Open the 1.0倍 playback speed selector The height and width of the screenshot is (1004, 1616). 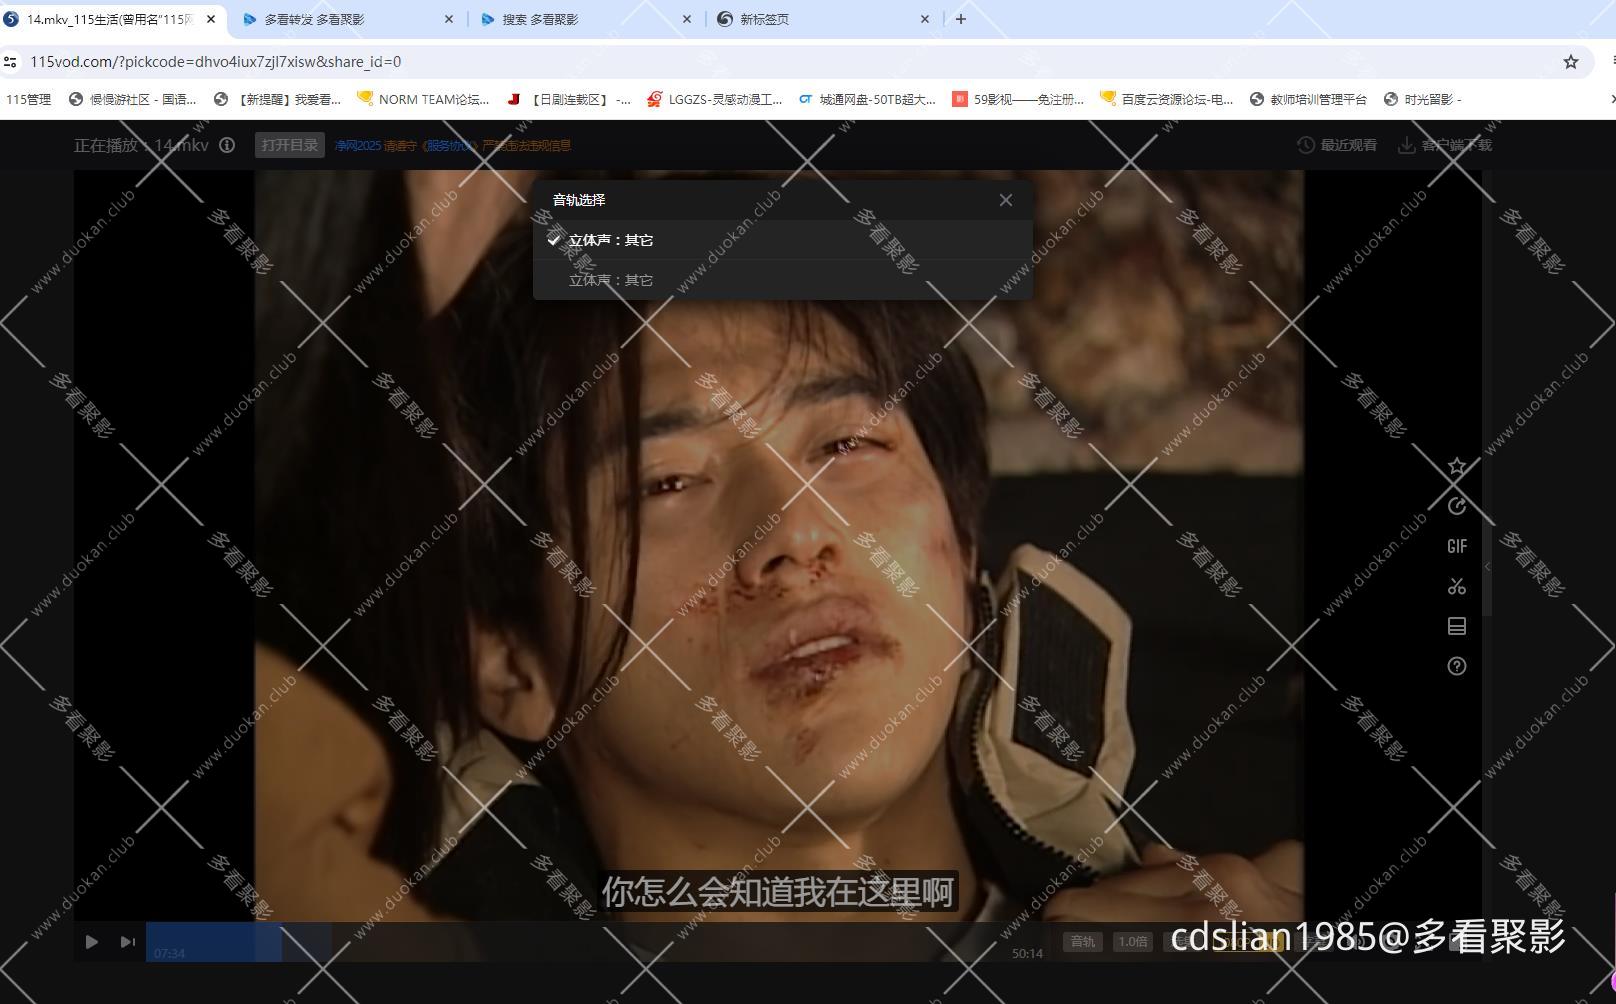(x=1133, y=941)
